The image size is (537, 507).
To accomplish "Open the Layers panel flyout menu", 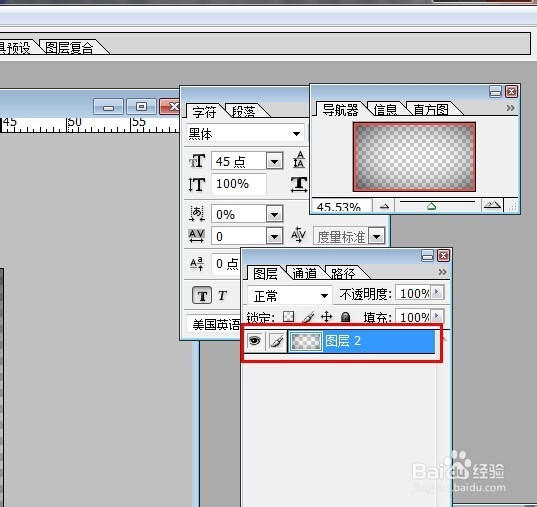I will 442,272.
